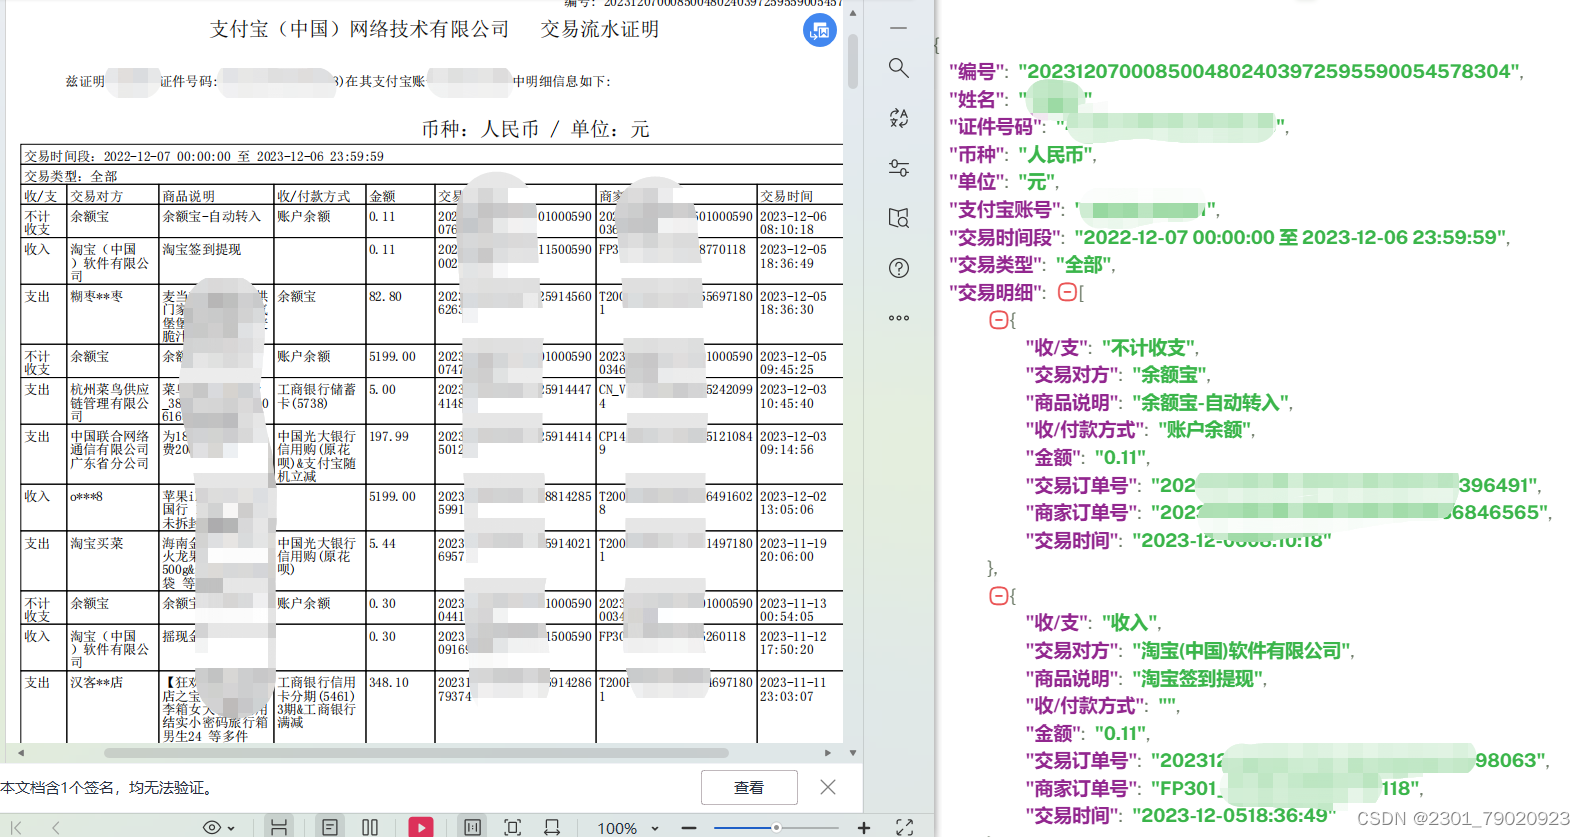Click the vertical scrollbar down arrow
1585x837 pixels.
click(x=852, y=753)
